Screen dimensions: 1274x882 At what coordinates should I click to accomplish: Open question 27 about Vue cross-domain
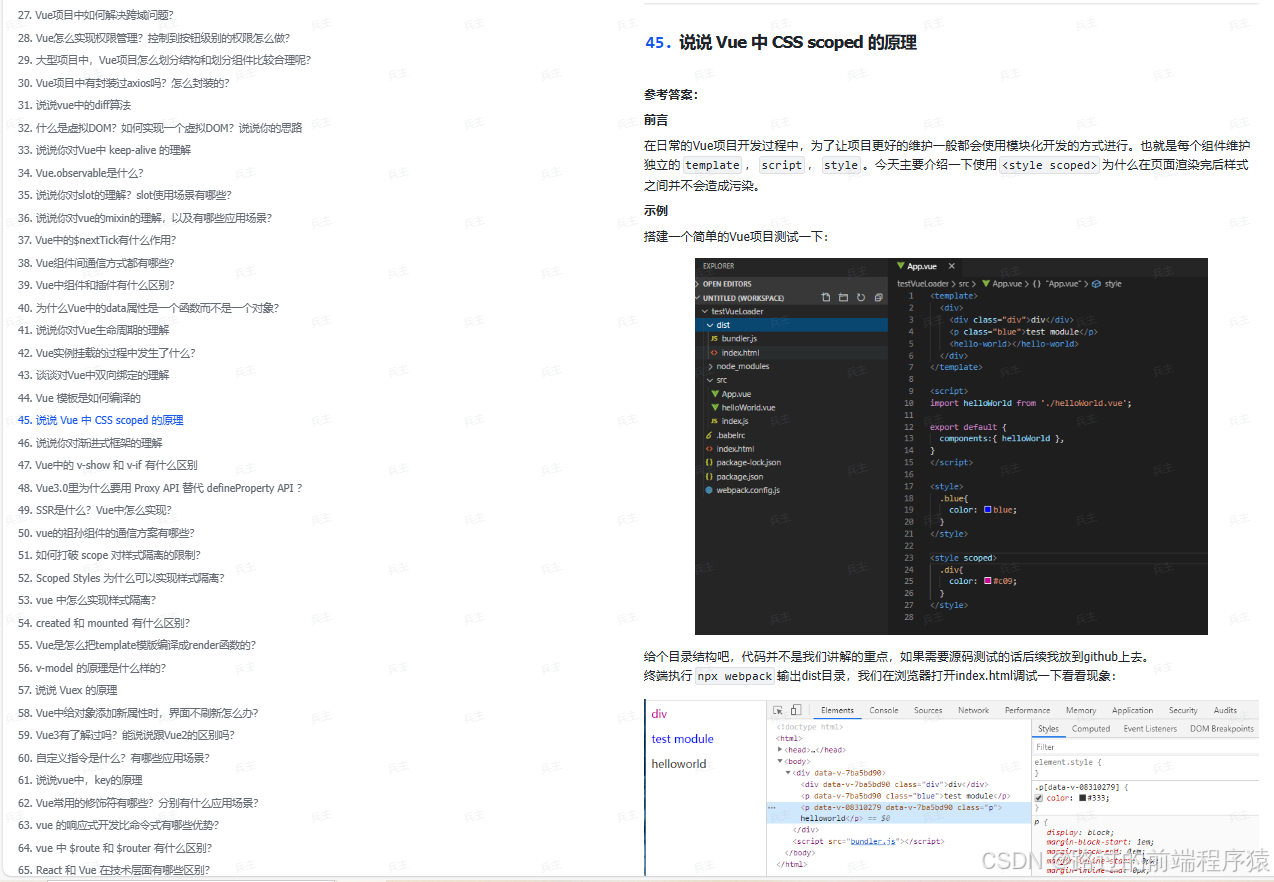95,15
